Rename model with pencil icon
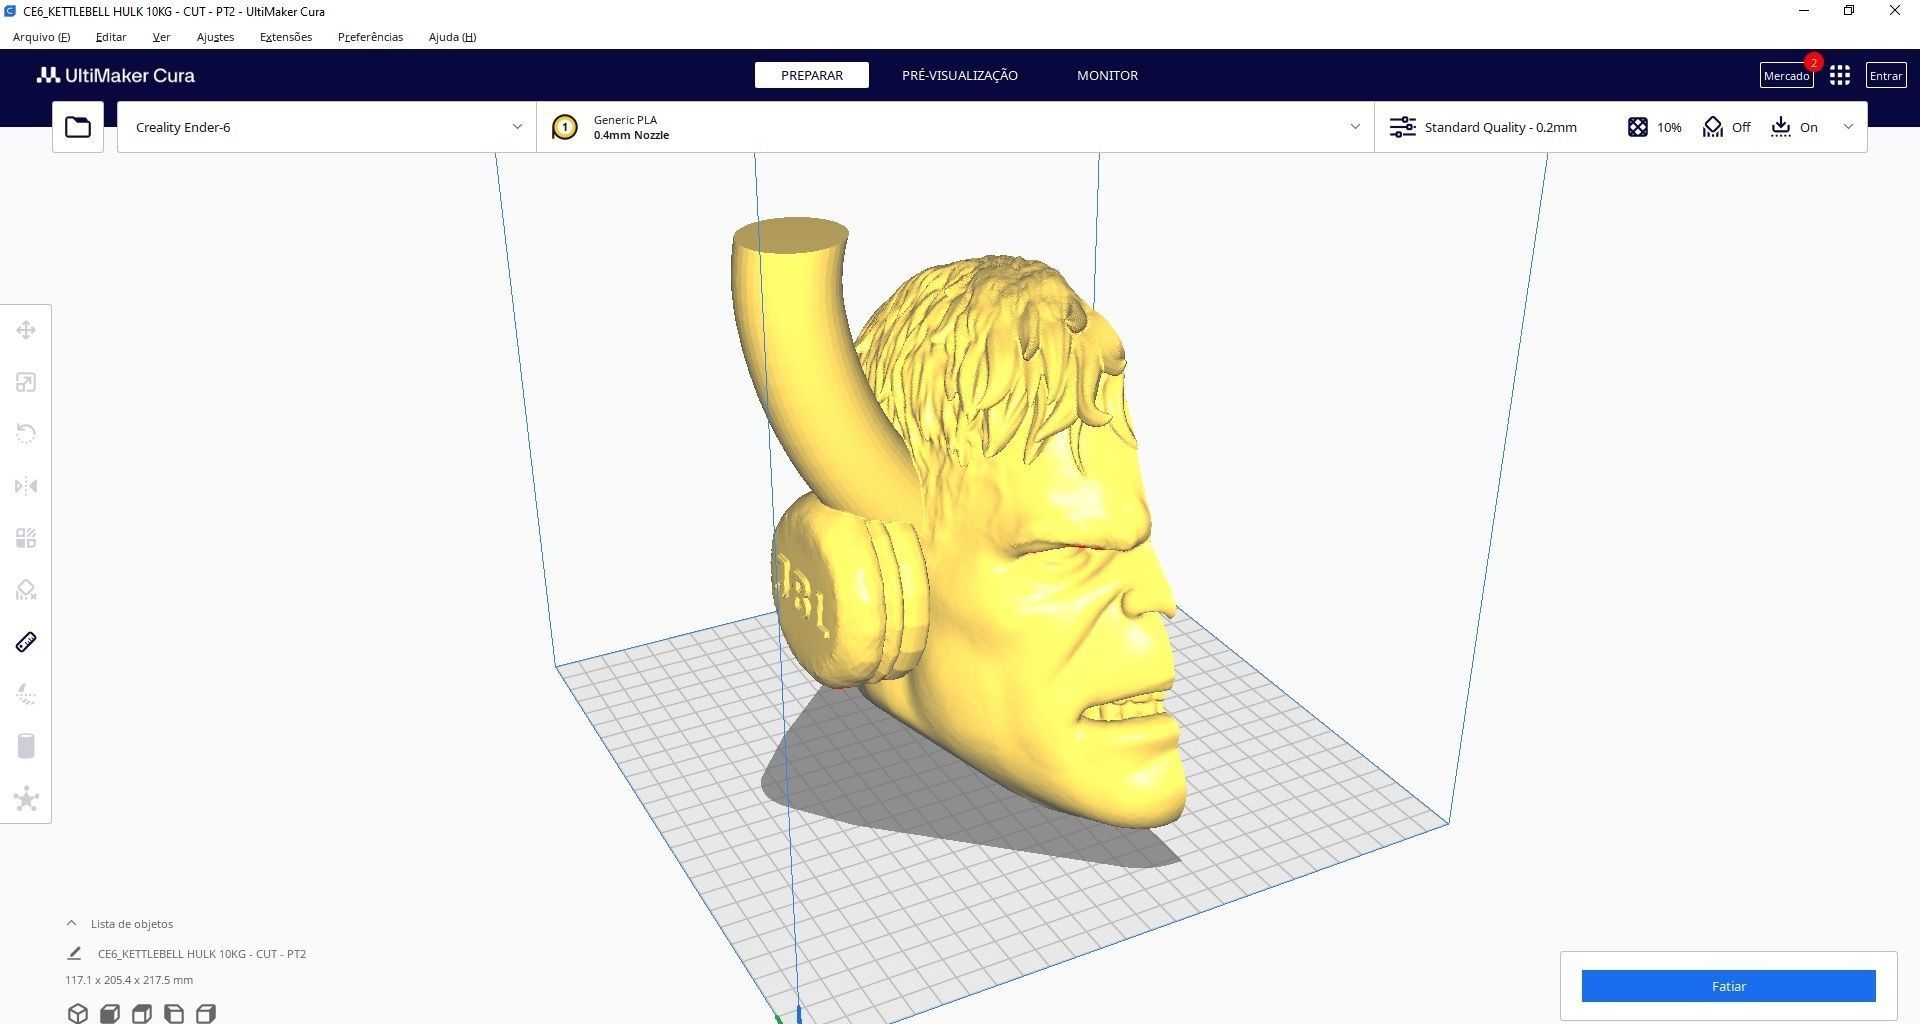This screenshot has width=1920, height=1024. (74, 953)
